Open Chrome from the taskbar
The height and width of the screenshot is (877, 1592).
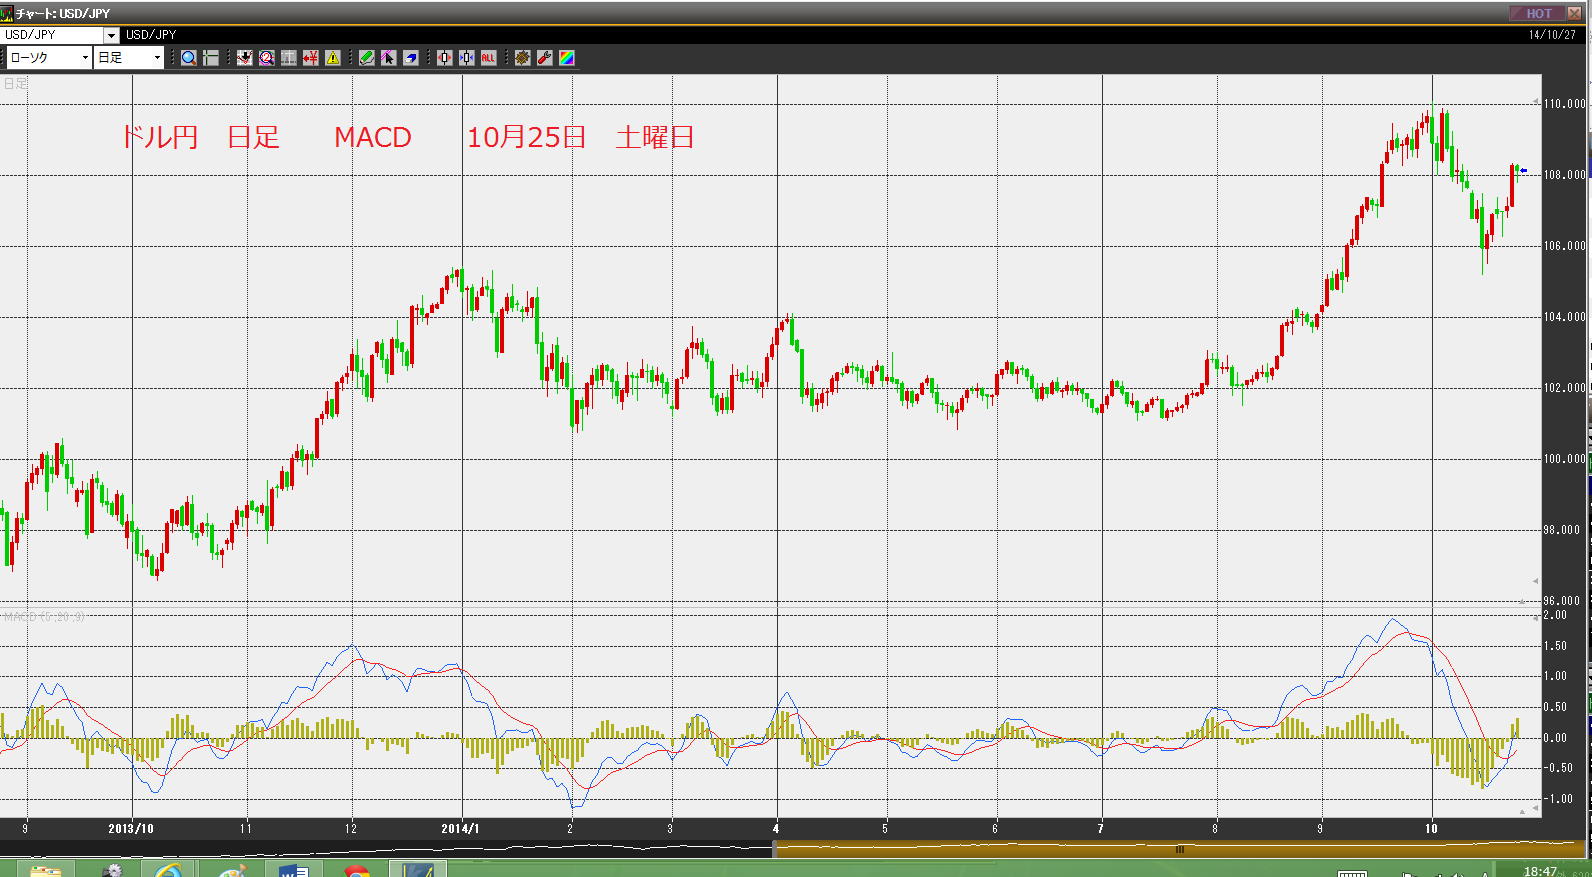point(356,870)
